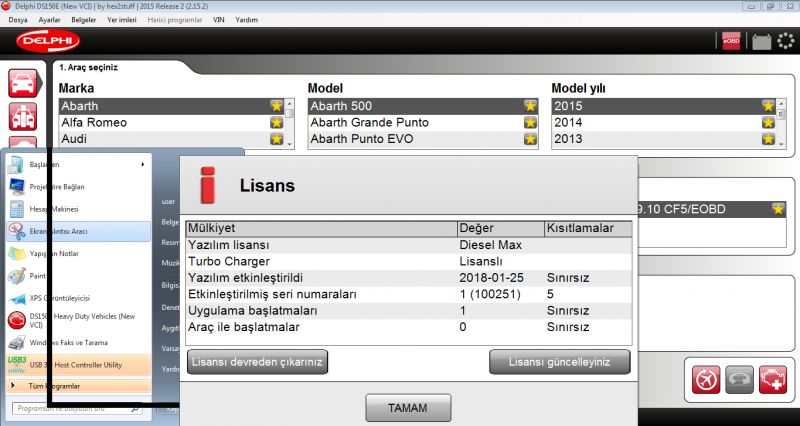
Task: Select Alfa Romeo in Marka list
Action: tap(171, 122)
